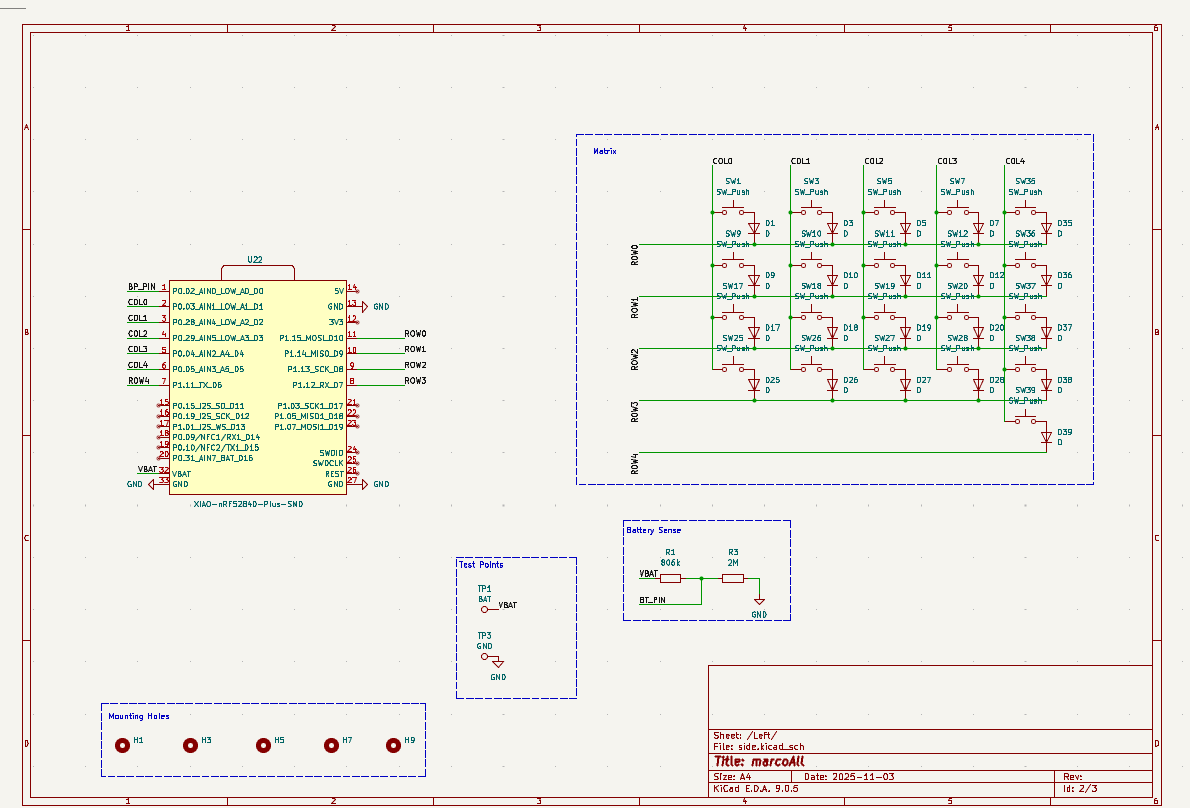The width and height of the screenshot is (1190, 808).
Task: Click the BP_PIN label on pin 1
Action: pyautogui.click(x=141, y=286)
